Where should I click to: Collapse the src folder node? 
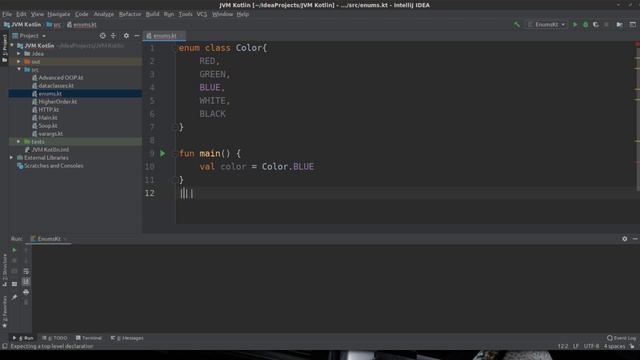click(19, 69)
